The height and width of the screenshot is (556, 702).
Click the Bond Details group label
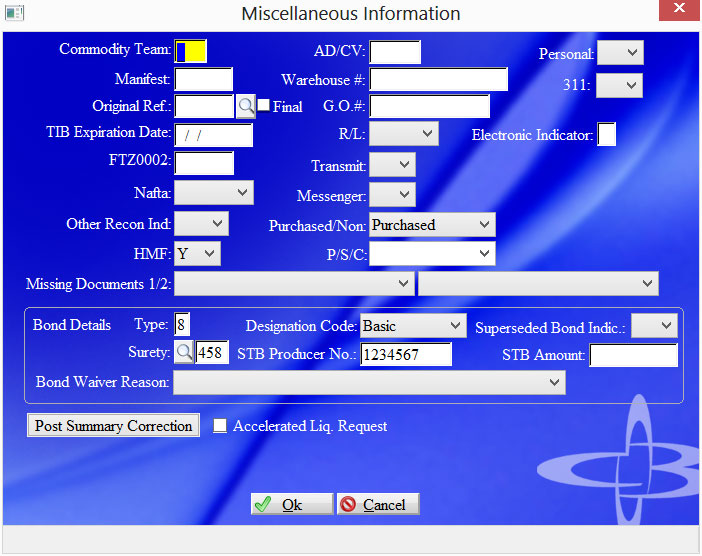click(72, 325)
